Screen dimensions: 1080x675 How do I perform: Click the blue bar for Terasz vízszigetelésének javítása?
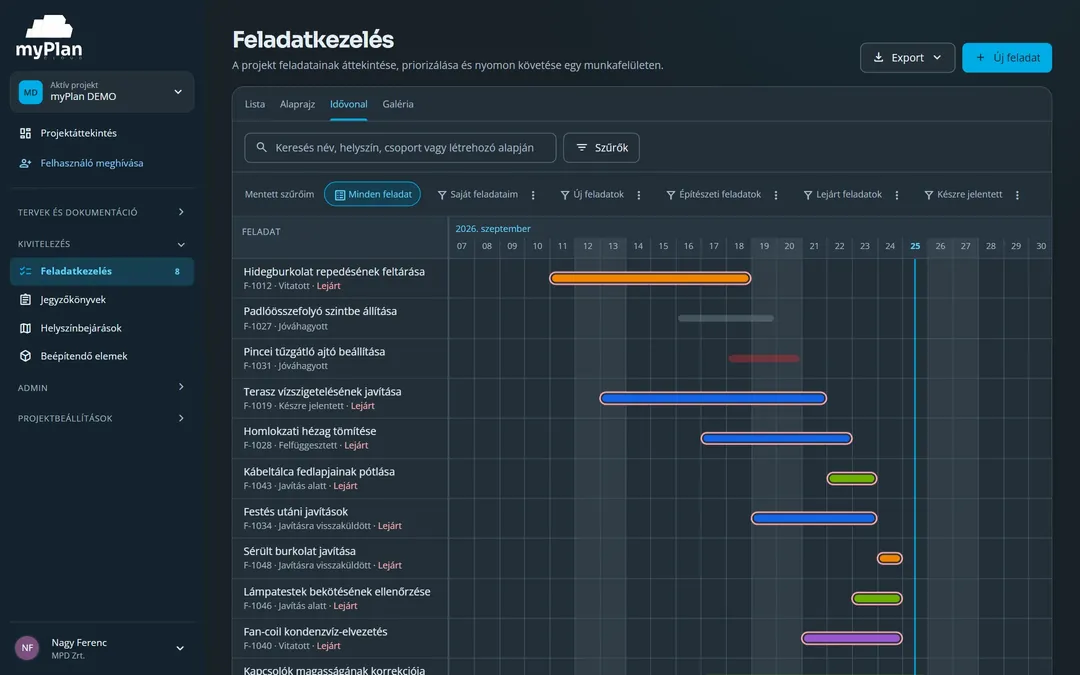[x=713, y=398]
